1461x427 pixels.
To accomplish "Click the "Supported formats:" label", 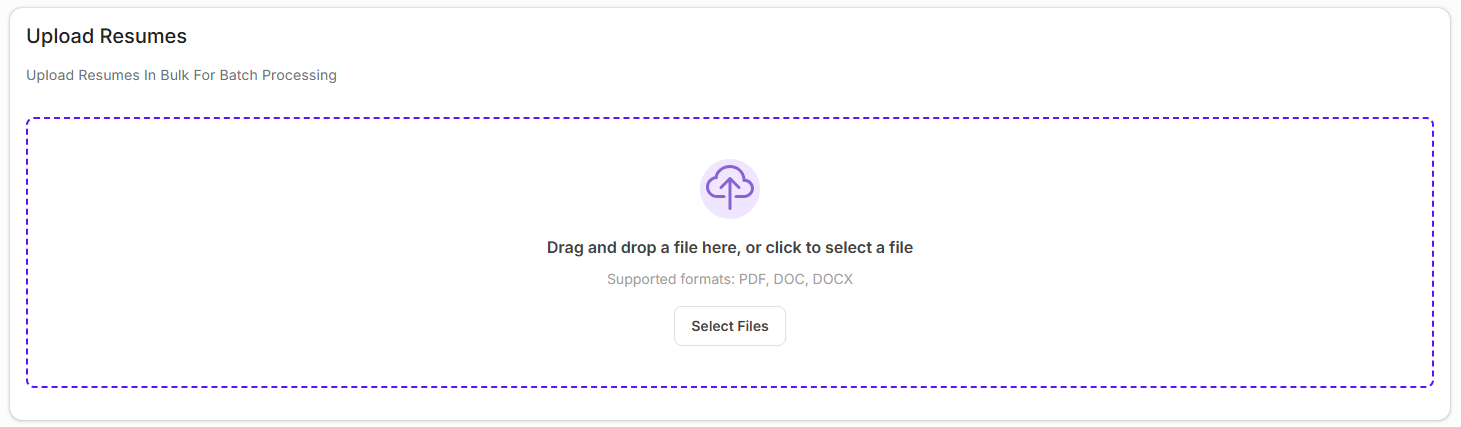I will point(670,279).
